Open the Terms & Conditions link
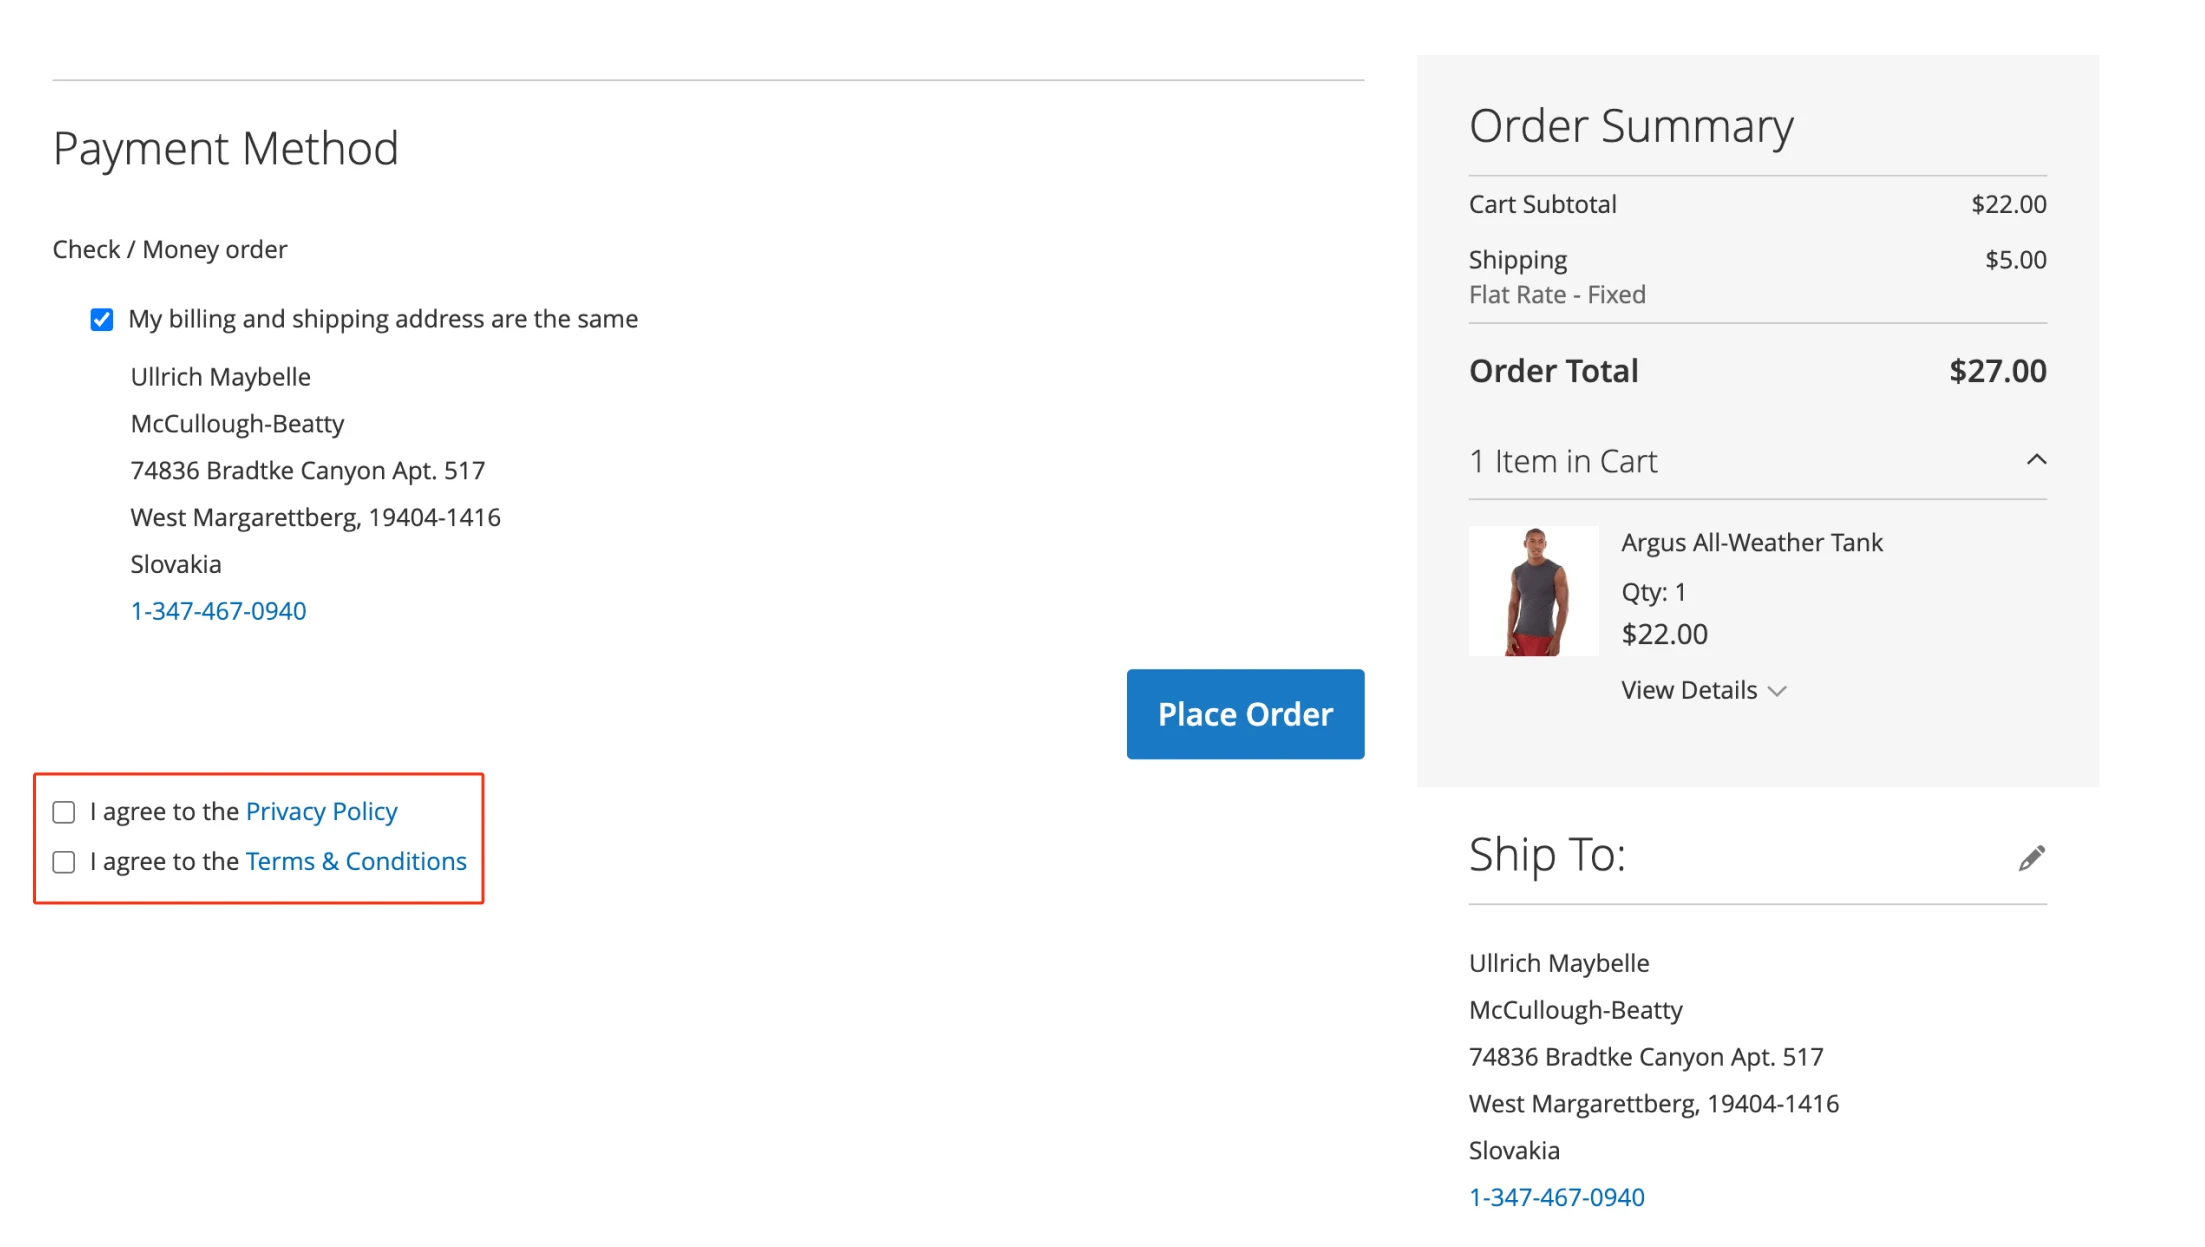Image resolution: width=2205 pixels, height=1247 pixels. click(x=355, y=861)
